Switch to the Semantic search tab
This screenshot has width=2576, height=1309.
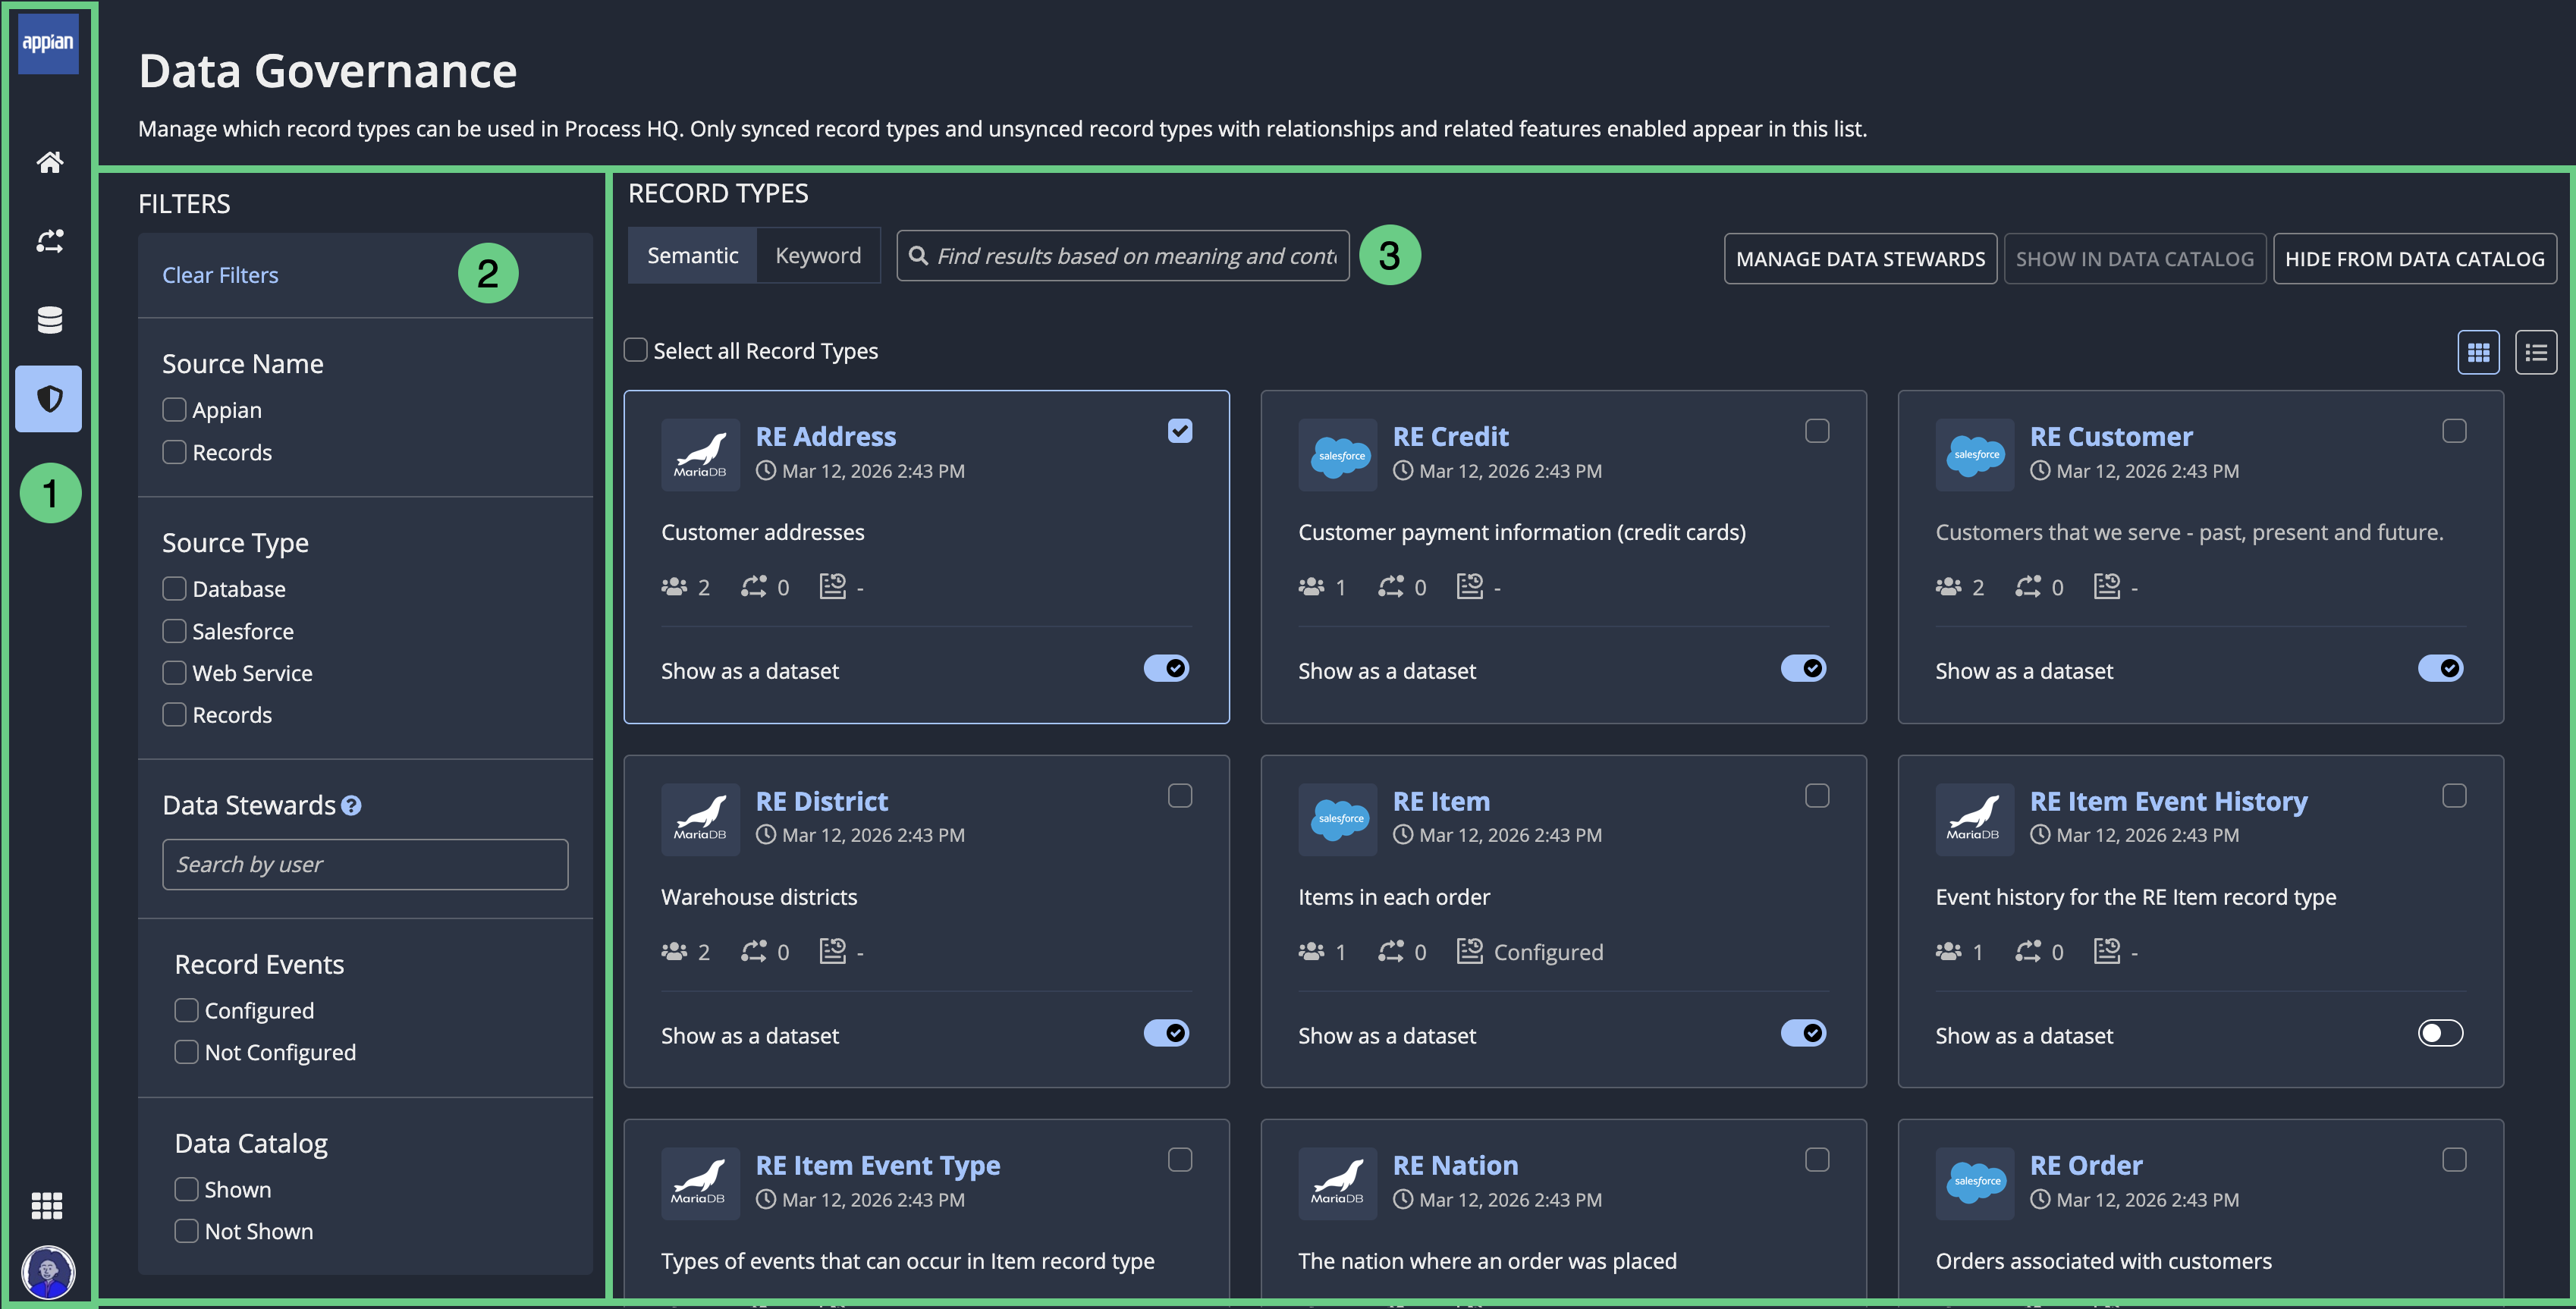tap(692, 256)
